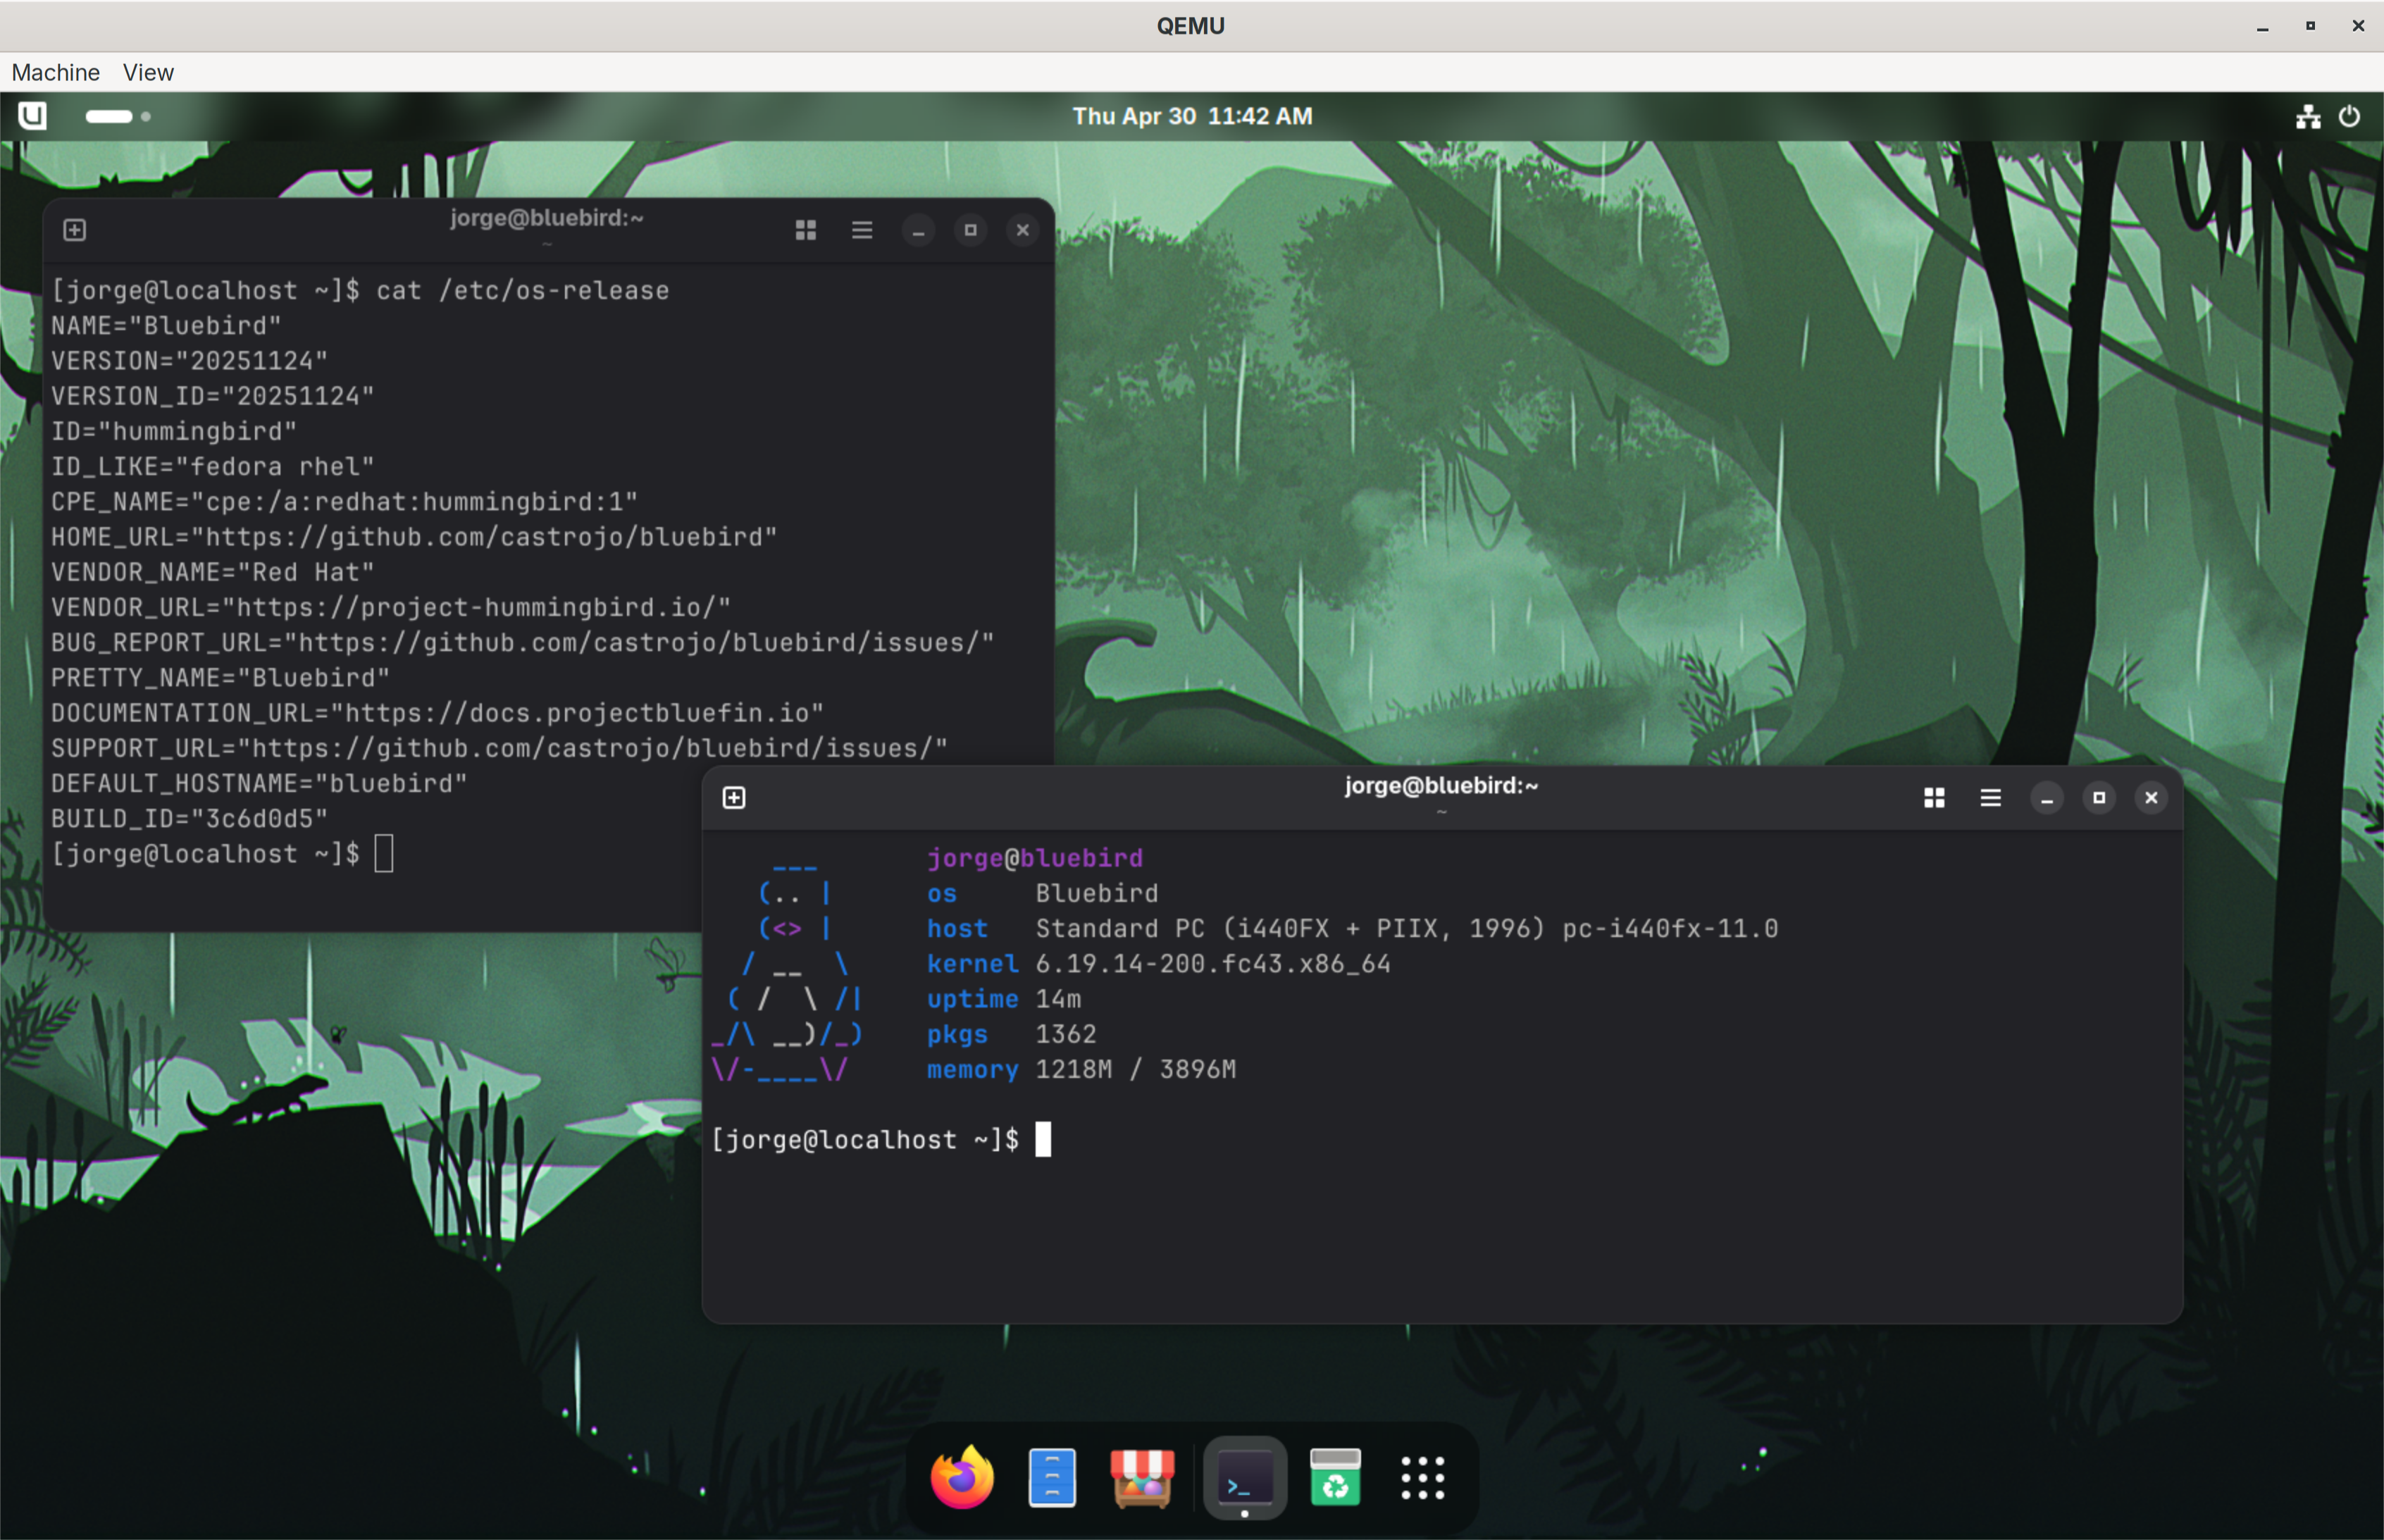Add new tab in back terminal window
Screen dimensions: 2384x1540
tap(74, 230)
